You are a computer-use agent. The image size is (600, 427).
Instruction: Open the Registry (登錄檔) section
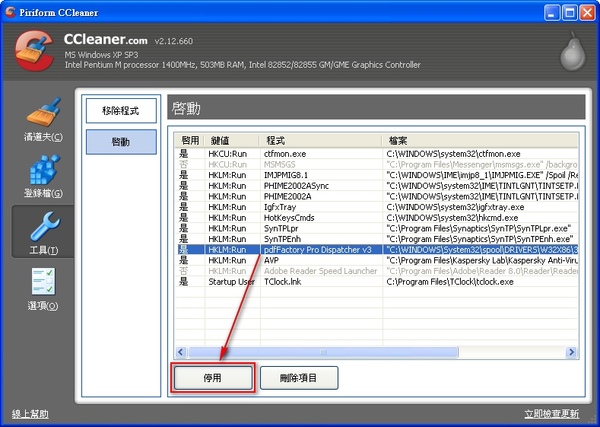(43, 176)
